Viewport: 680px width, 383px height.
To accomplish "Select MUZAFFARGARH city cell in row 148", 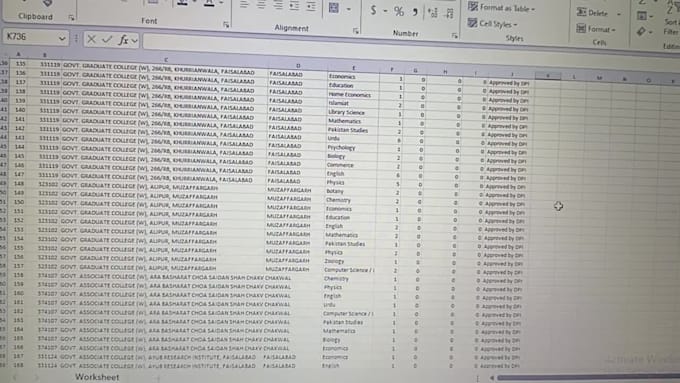I will [289, 190].
